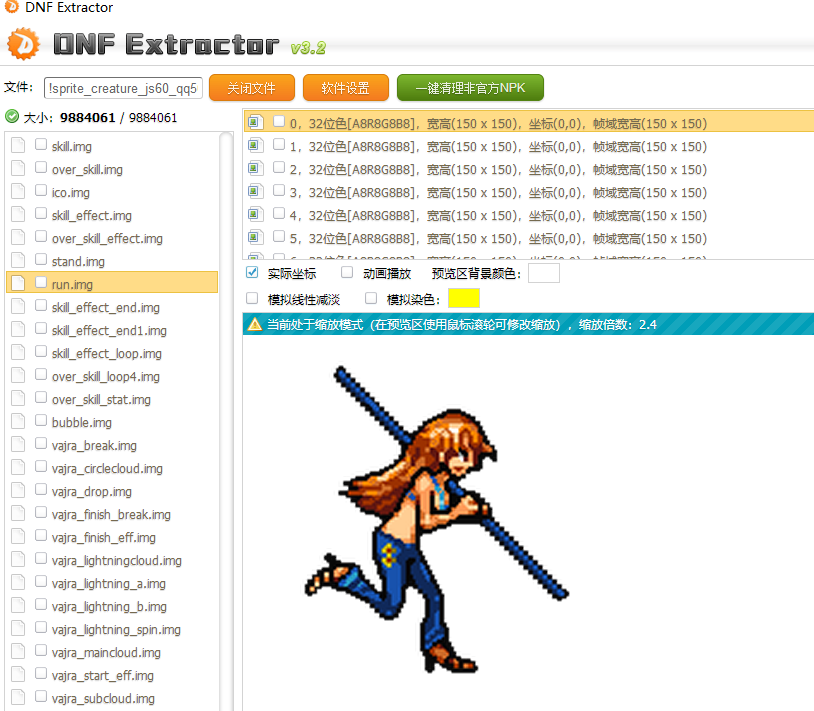This screenshot has height=711, width=814.
Task: Pick the yellow 模拟染色 color swatch
Action: pos(464,298)
